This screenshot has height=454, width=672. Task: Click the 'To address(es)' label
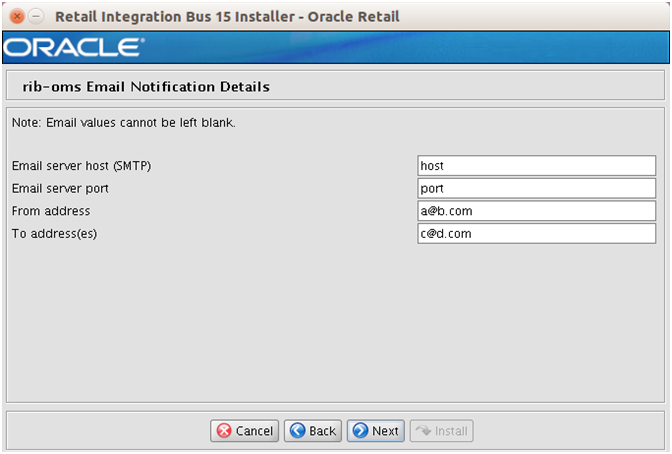tap(54, 234)
